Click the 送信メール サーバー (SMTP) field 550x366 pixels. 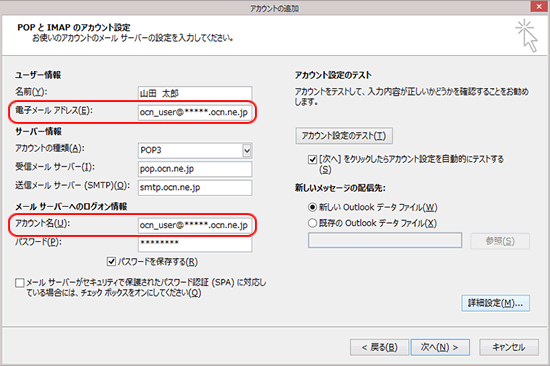(195, 187)
